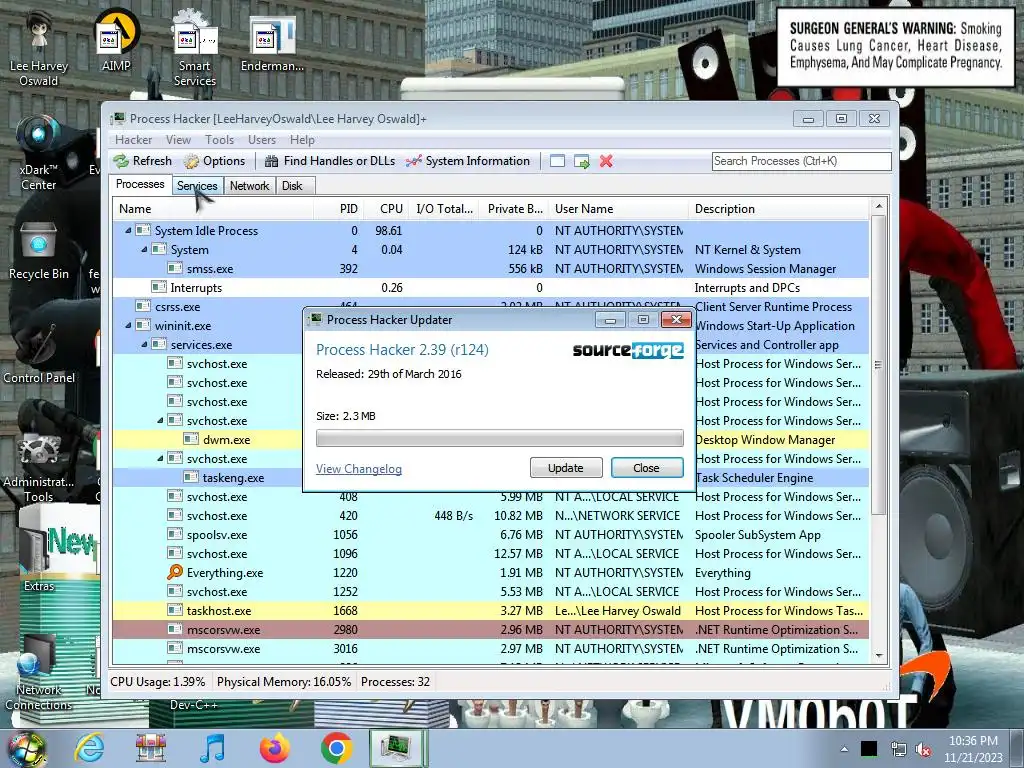1024x768 pixels.
Task: Collapse System Idle Process tree node
Action: click(128, 231)
